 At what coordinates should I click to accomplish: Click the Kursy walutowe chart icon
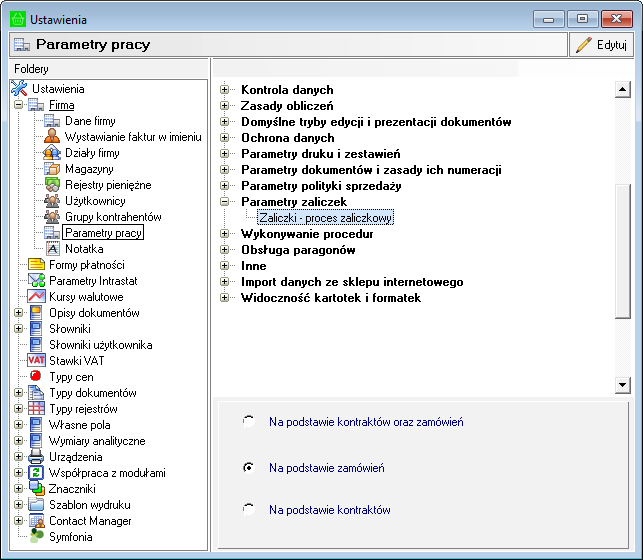[35, 297]
